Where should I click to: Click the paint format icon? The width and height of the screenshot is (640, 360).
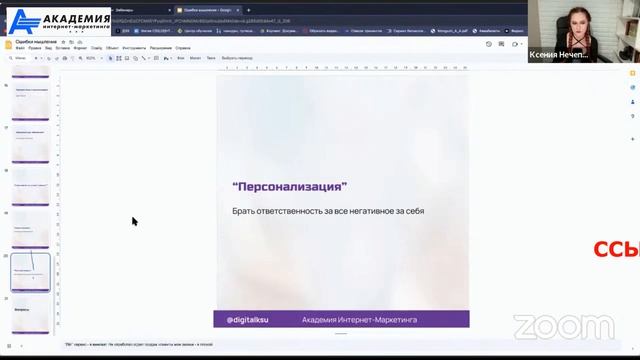coord(72,58)
